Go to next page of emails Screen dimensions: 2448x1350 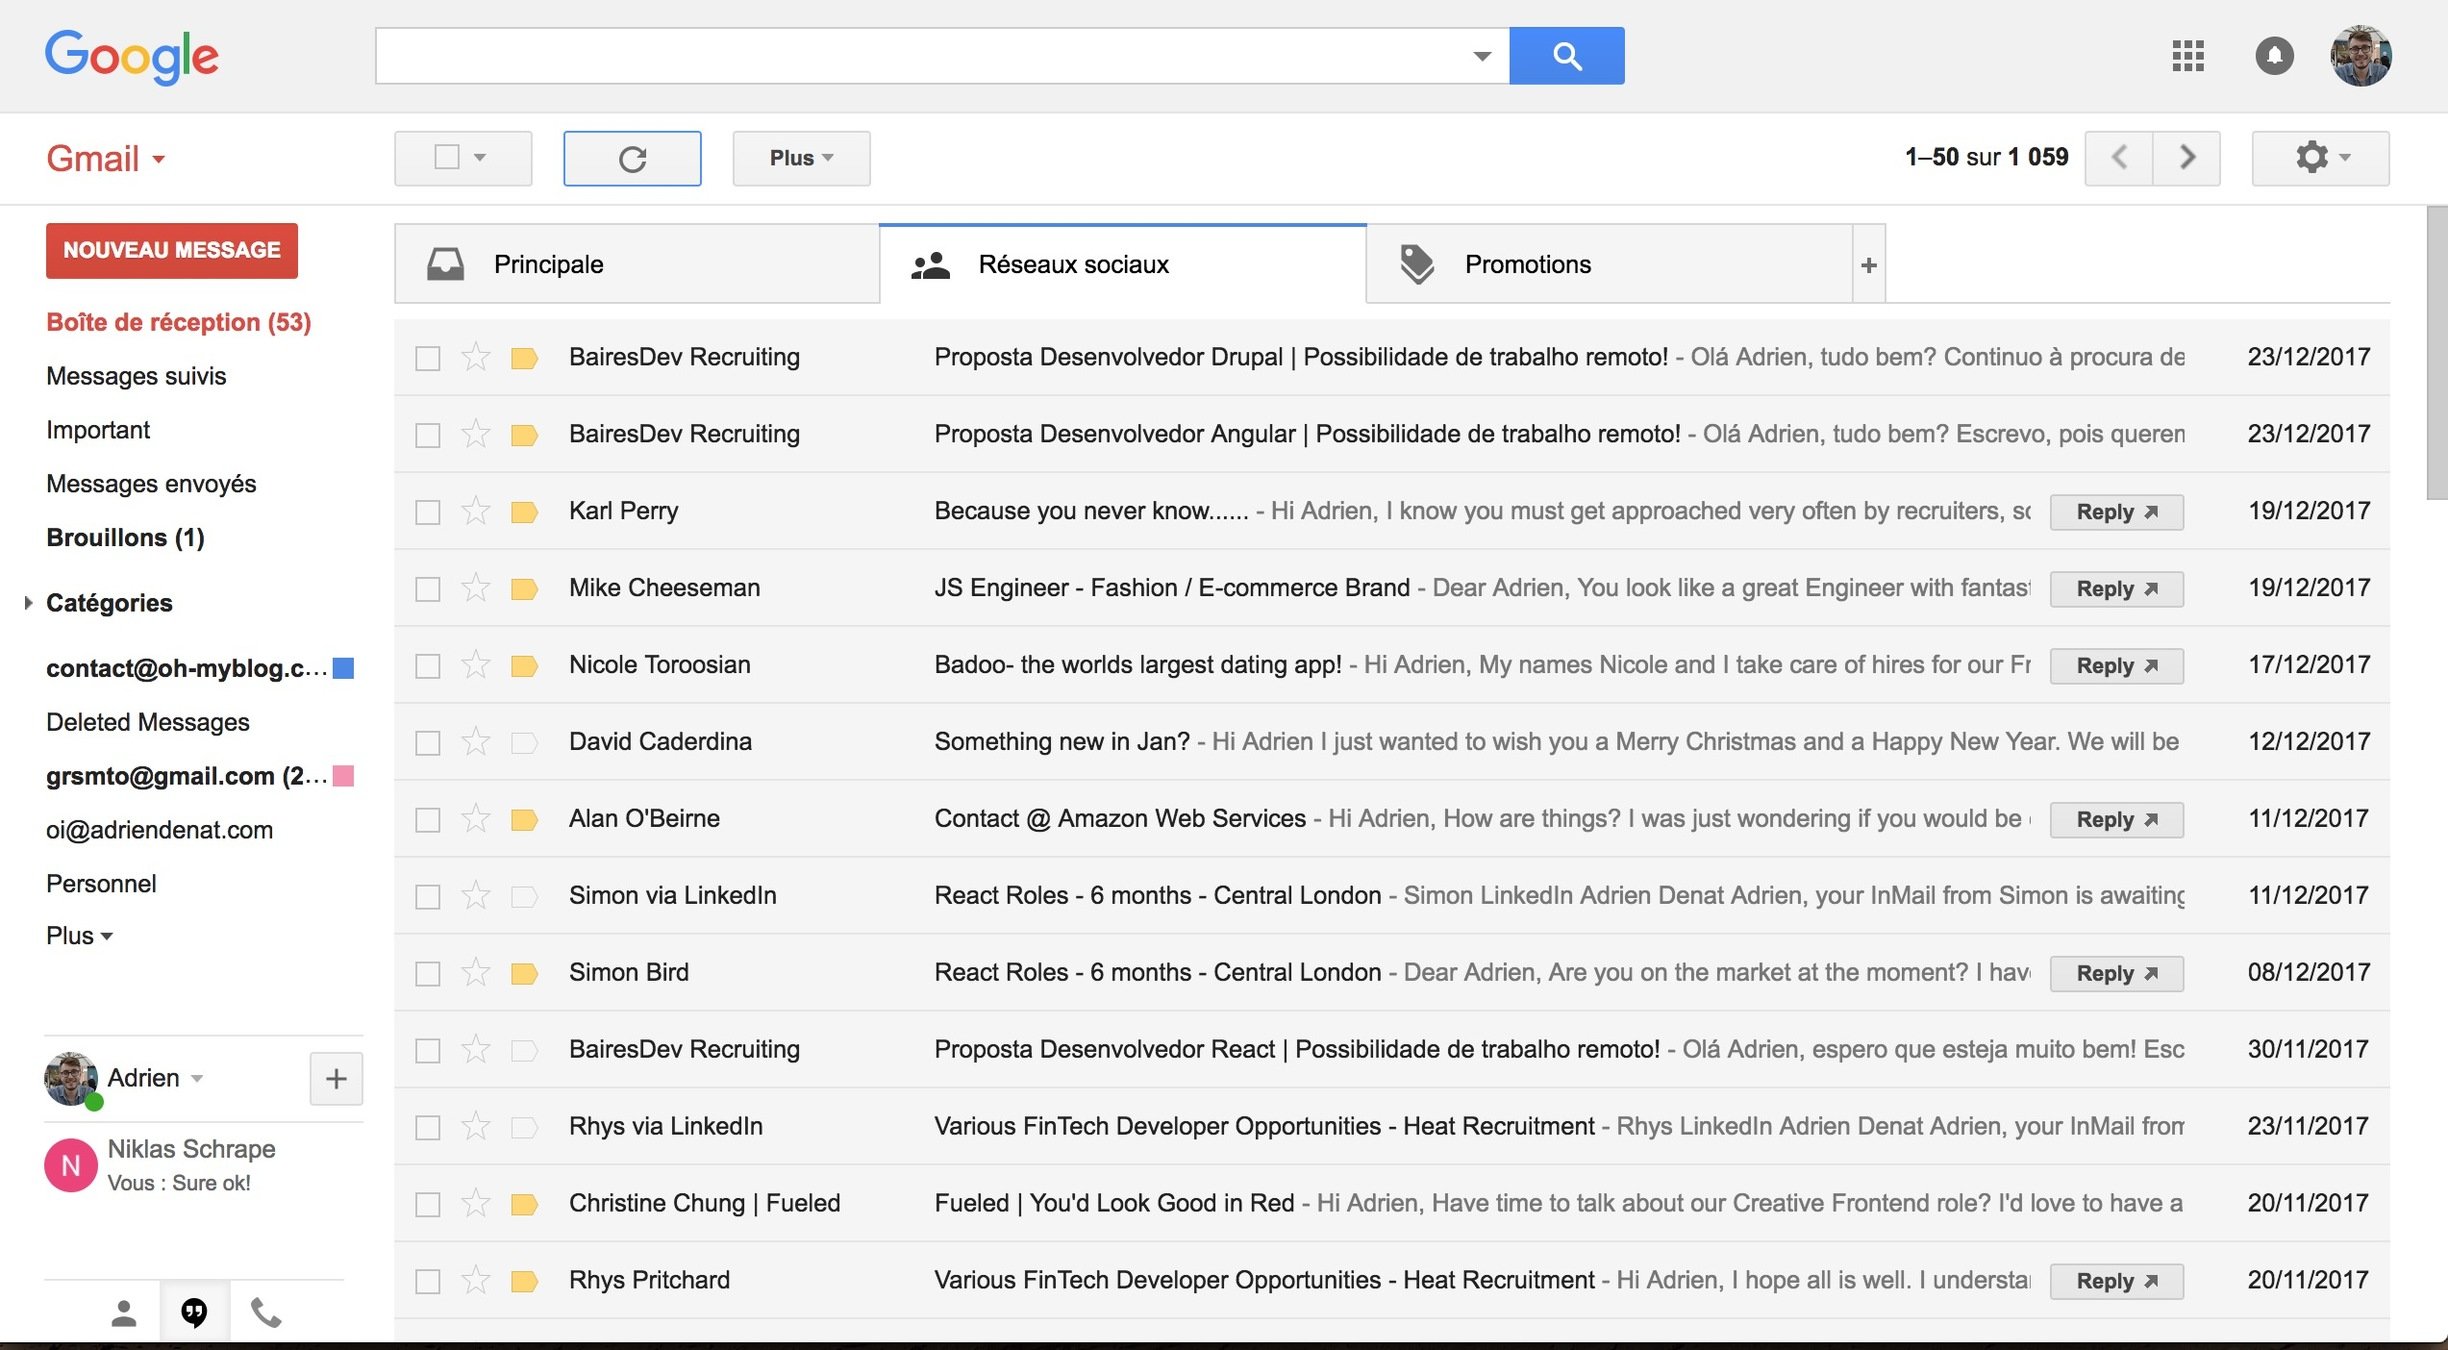pos(2187,158)
